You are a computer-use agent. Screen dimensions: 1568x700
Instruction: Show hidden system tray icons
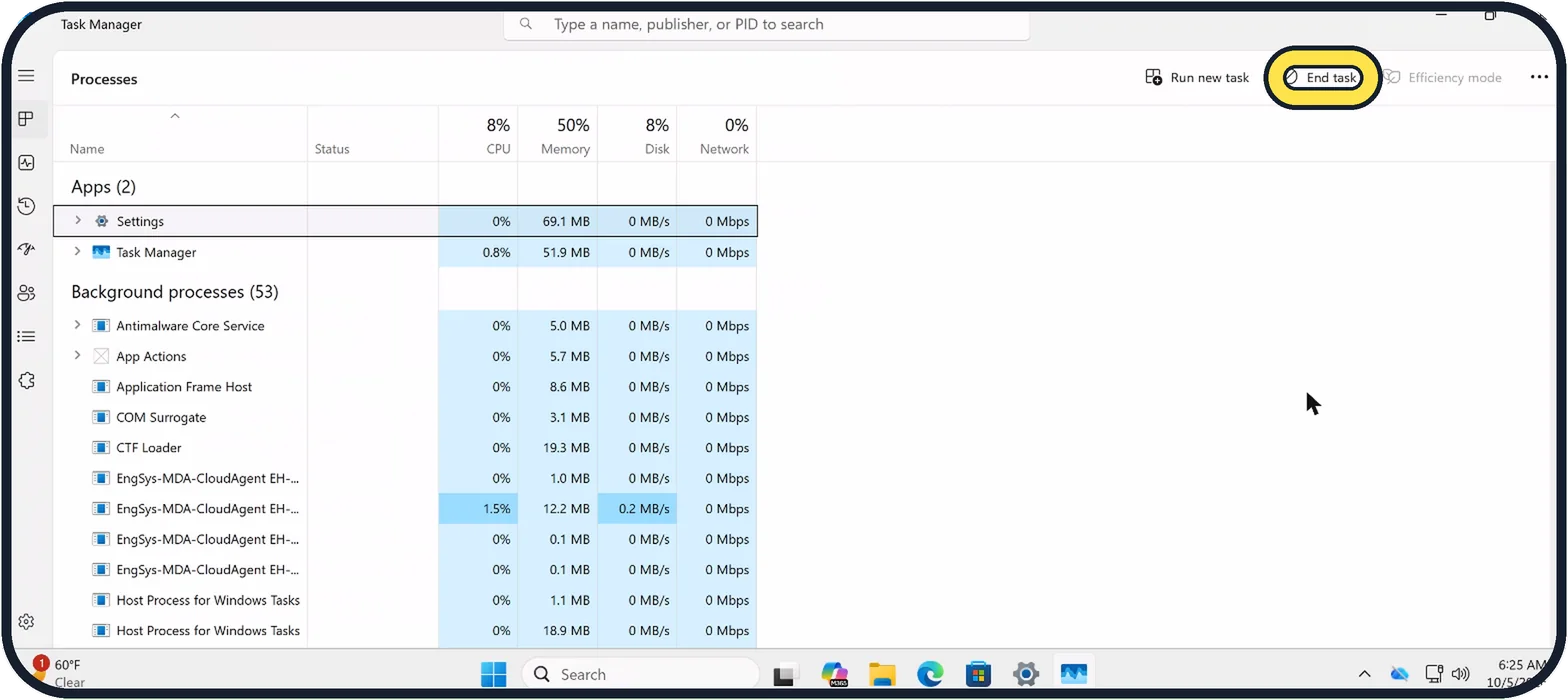[x=1364, y=674]
